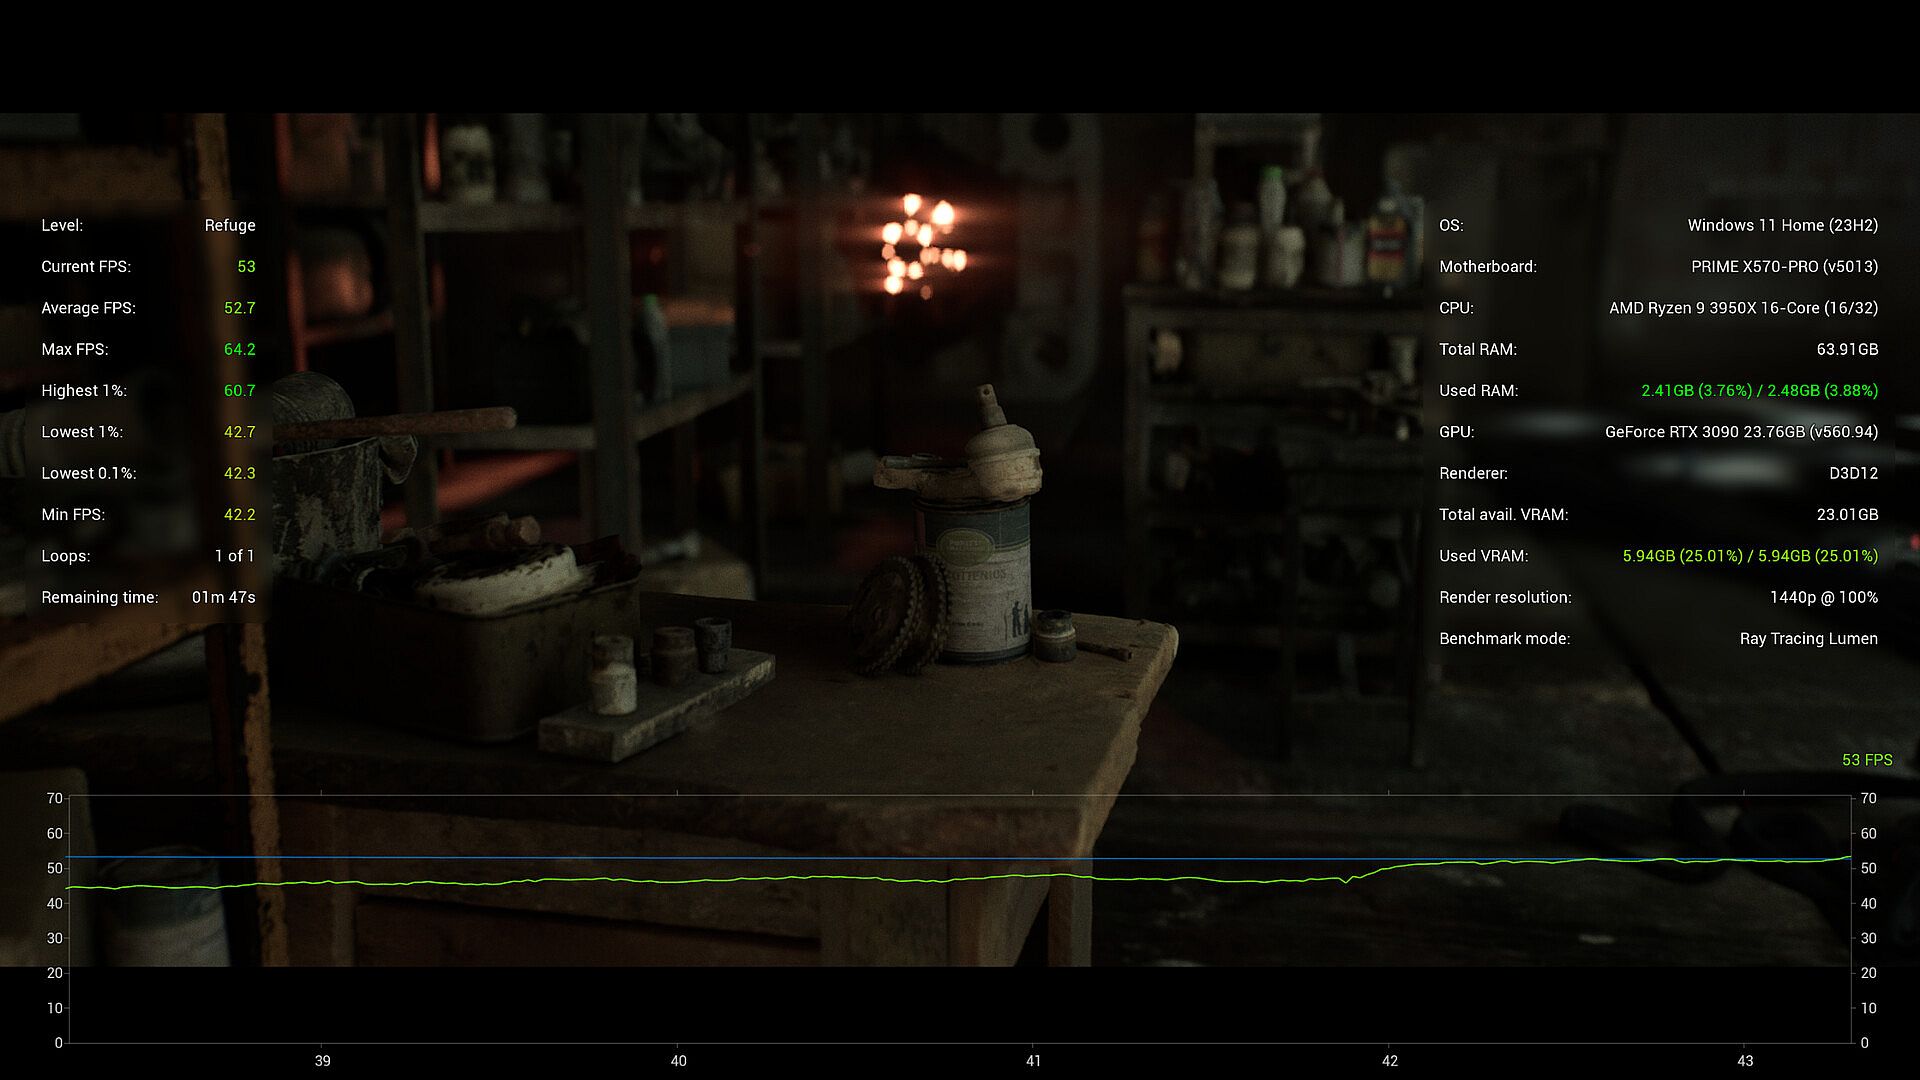Click timeline marker 39 on graph axis
This screenshot has height=1080, width=1920.
(322, 1061)
